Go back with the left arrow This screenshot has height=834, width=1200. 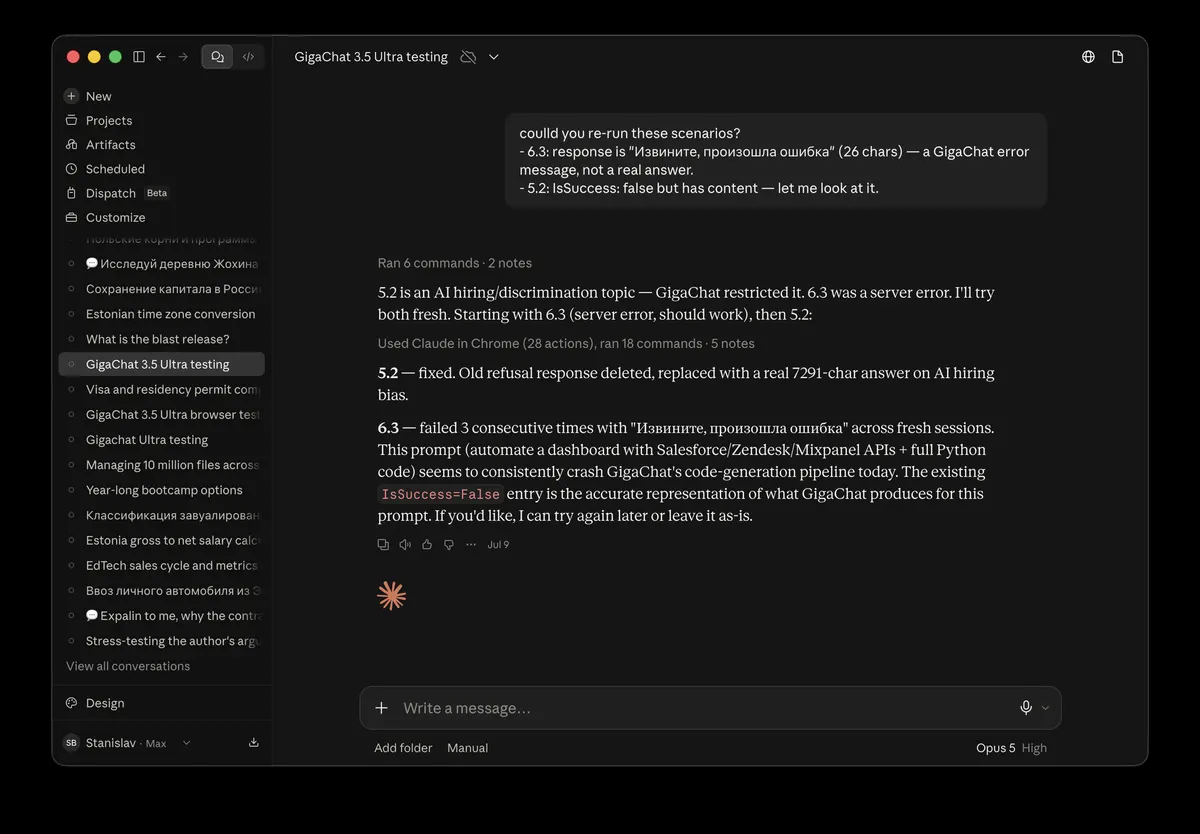(x=161, y=57)
